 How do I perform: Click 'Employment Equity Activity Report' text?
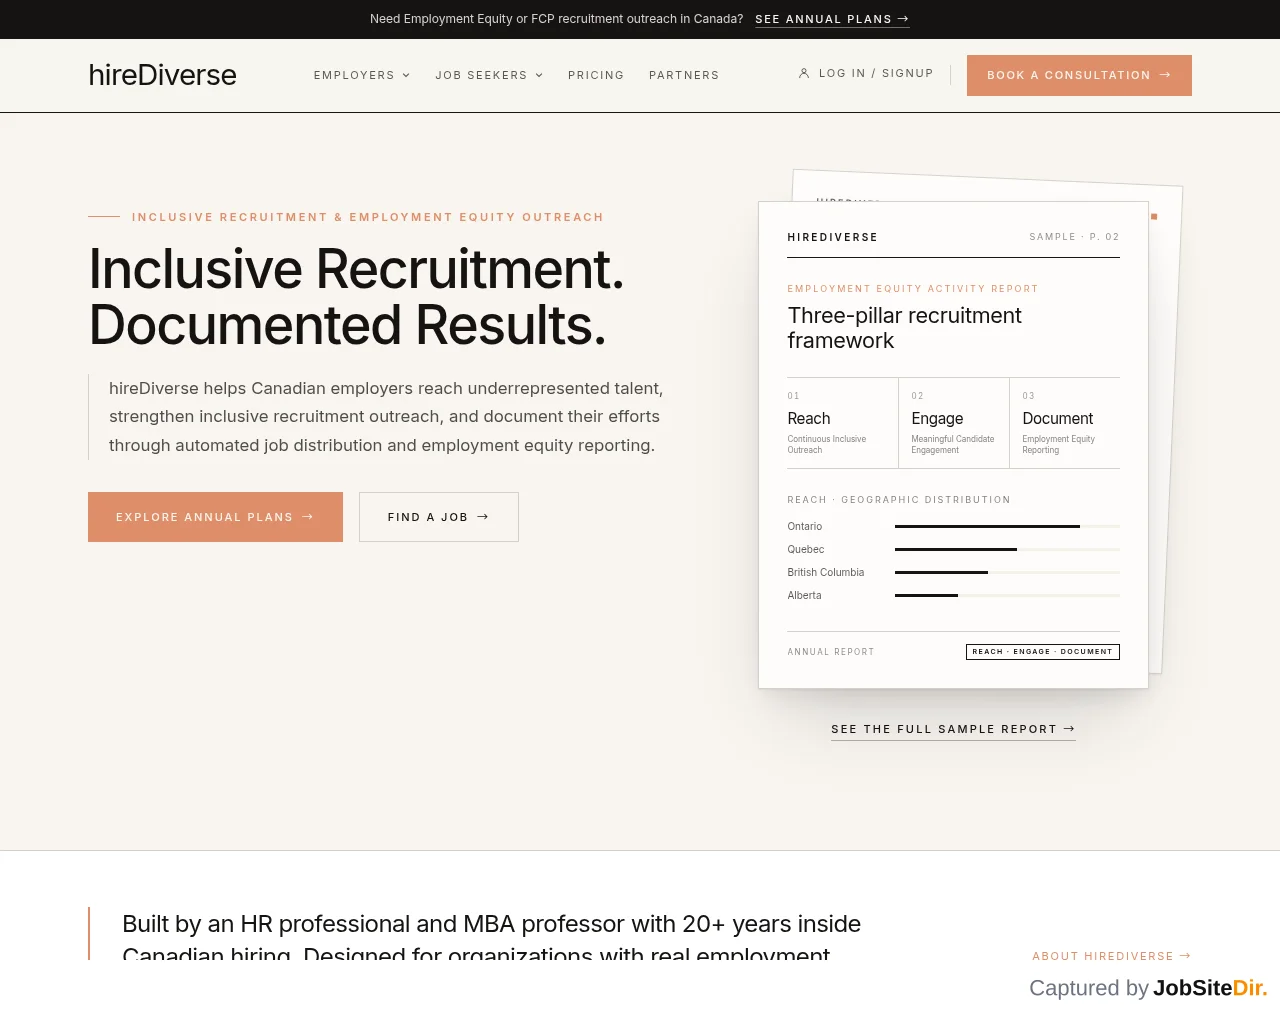912,289
